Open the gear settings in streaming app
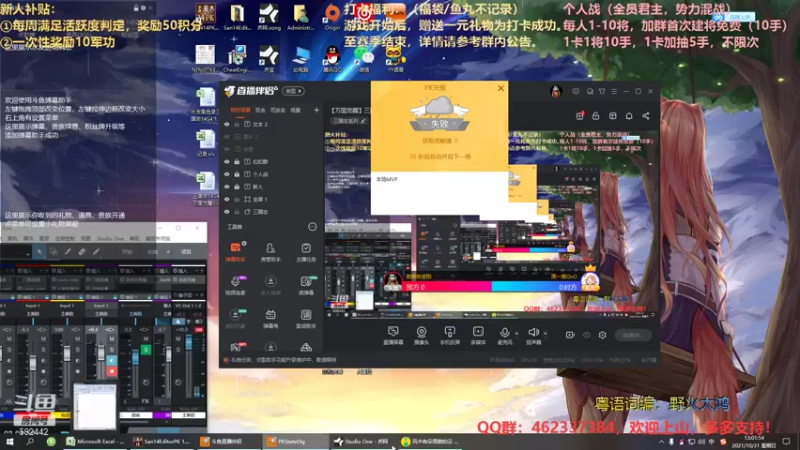 [603, 335]
